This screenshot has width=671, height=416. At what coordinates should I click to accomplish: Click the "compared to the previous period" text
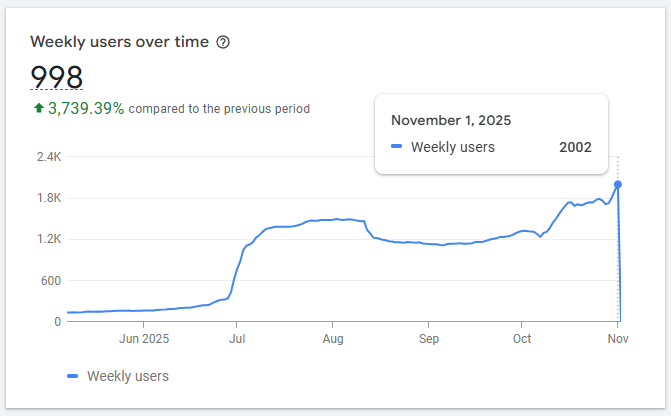219,108
